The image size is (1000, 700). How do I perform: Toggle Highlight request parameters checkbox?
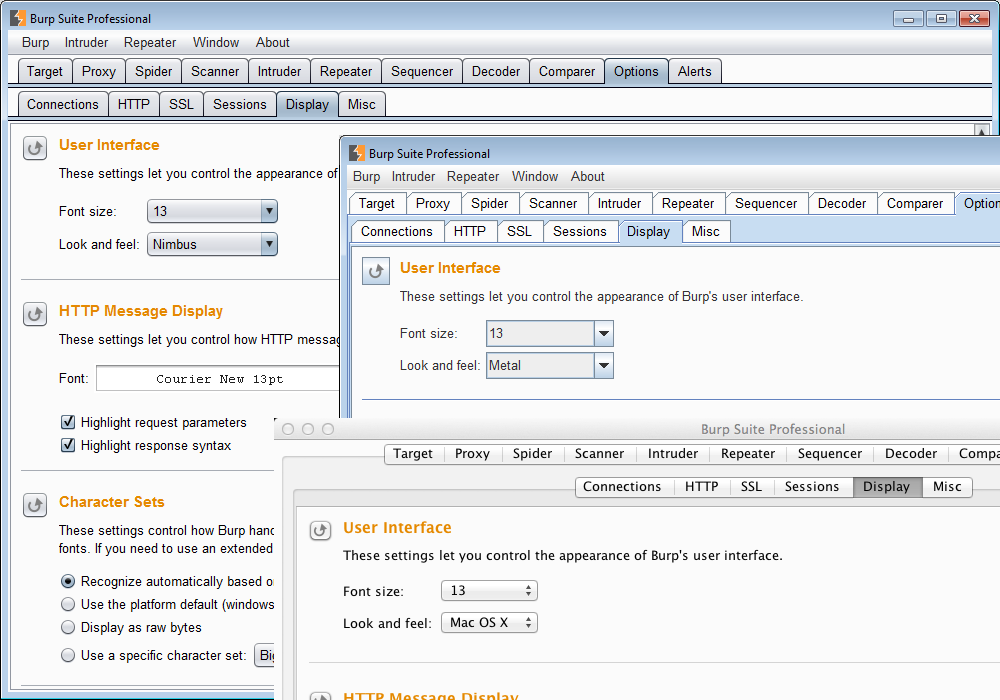click(x=68, y=422)
